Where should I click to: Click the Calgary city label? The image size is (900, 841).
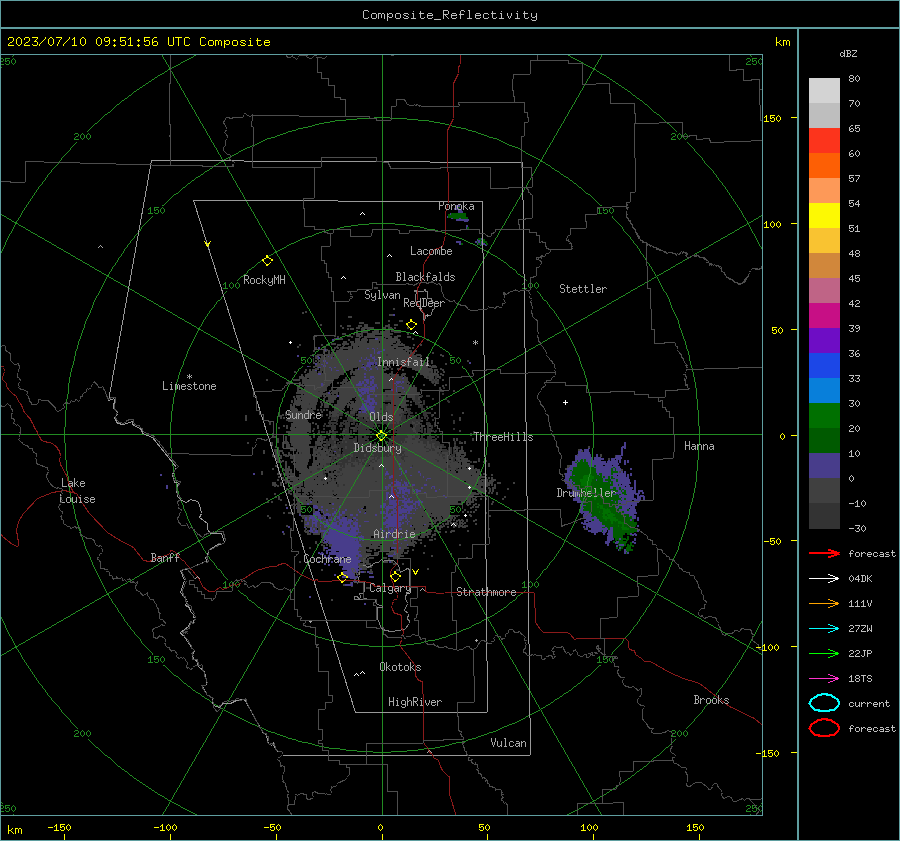390,588
